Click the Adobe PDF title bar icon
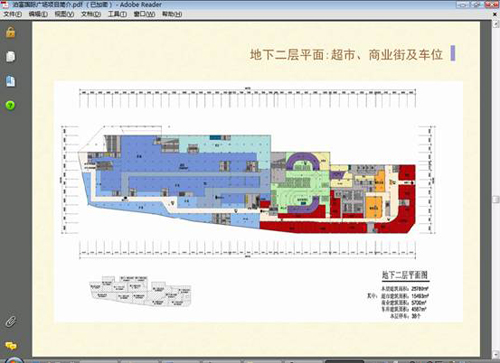Image resolution: width=500 pixels, height=363 pixels. pyautogui.click(x=5, y=5)
